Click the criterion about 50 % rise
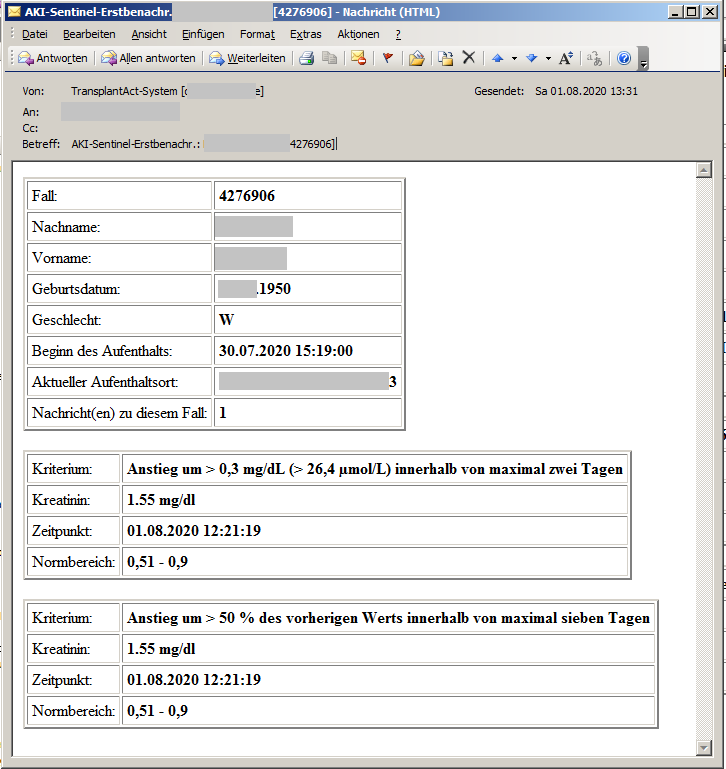Screen dimensions: 726x769 (x=388, y=618)
